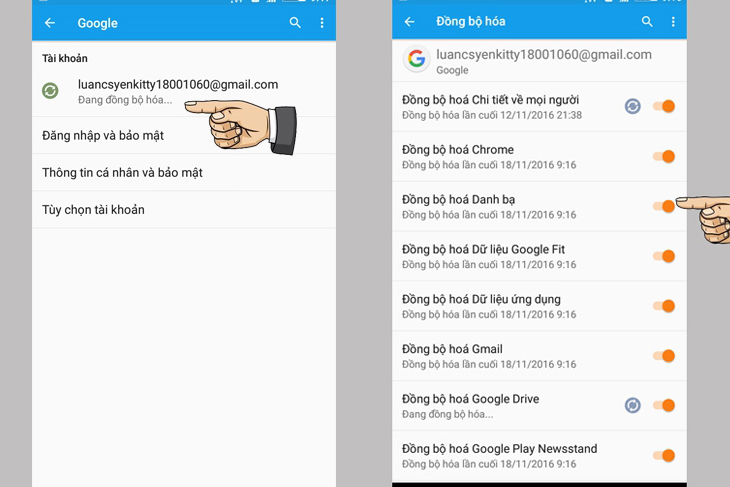Select the Google title on the left screen
730x487 pixels.
[x=97, y=23]
